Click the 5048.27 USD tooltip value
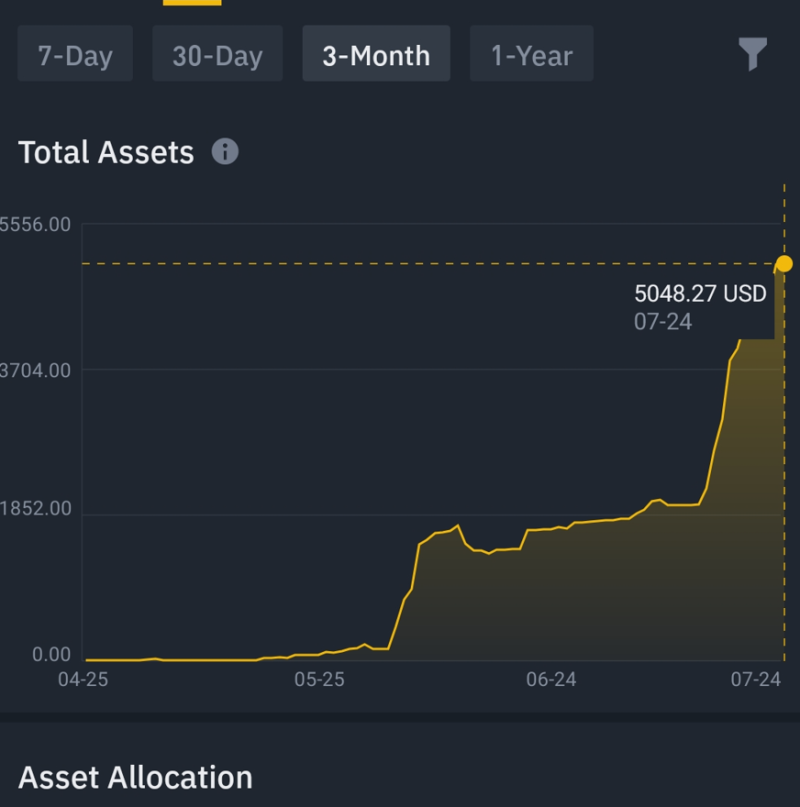The width and height of the screenshot is (800, 807). pos(700,294)
